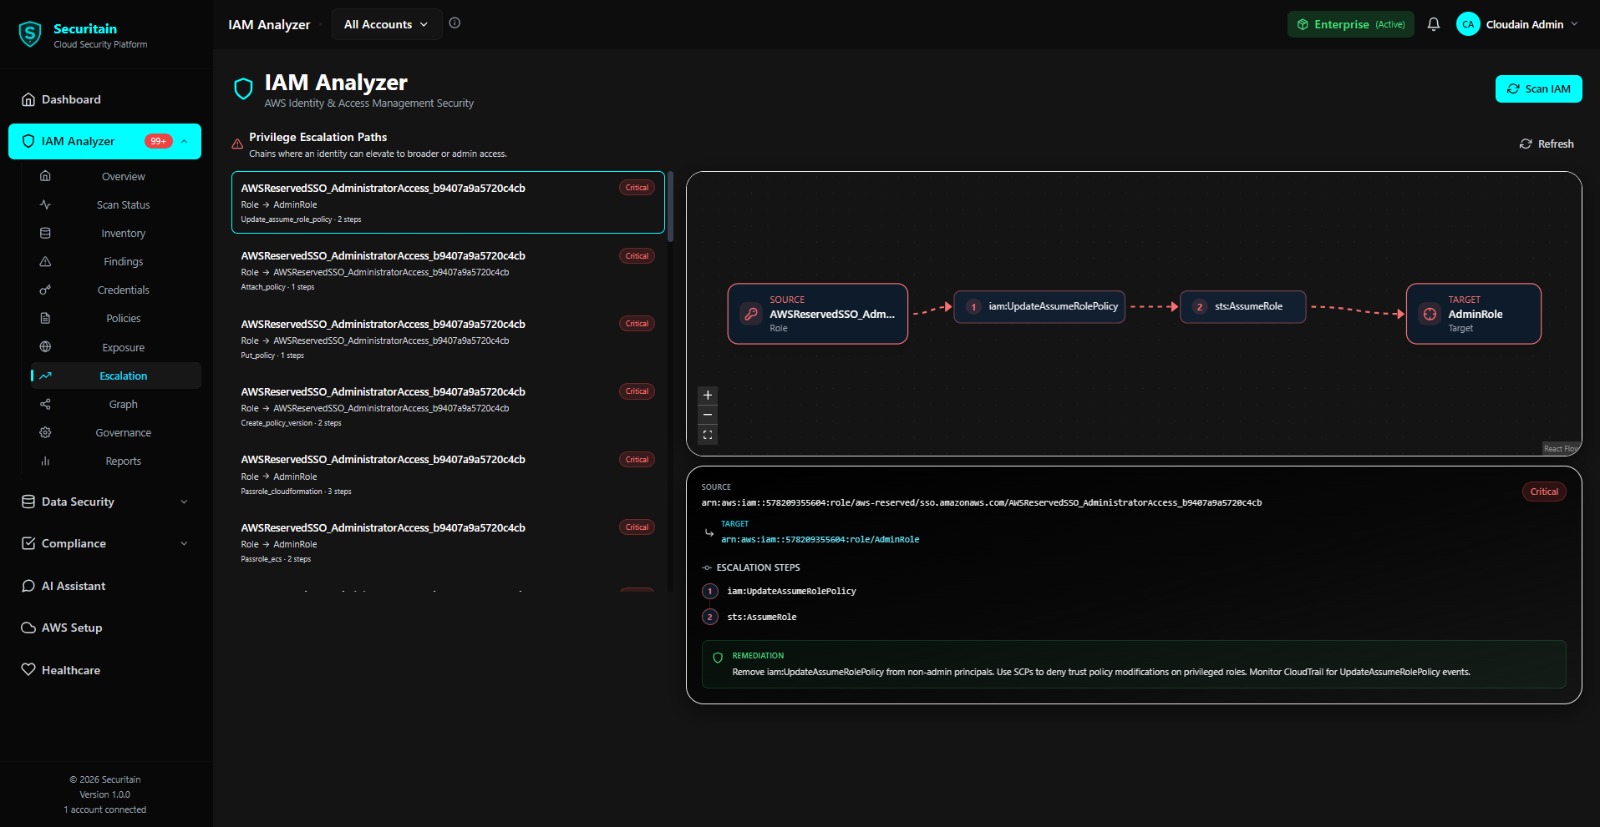Screen dimensions: 1600x827
Task: Open the Dashboard home icon
Action: [x=28, y=100]
